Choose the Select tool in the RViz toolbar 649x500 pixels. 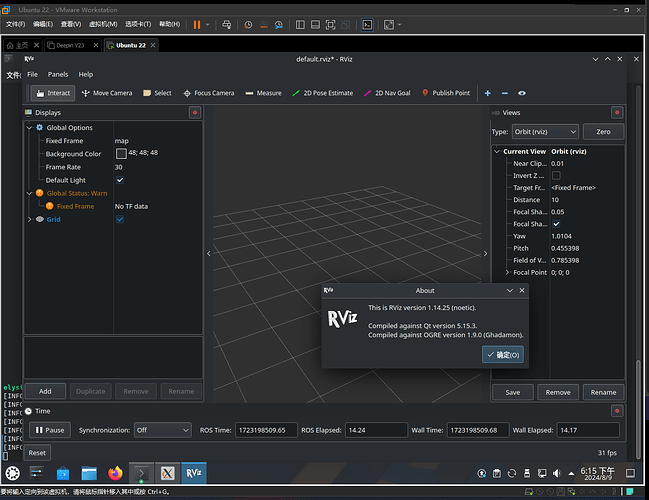coord(157,93)
